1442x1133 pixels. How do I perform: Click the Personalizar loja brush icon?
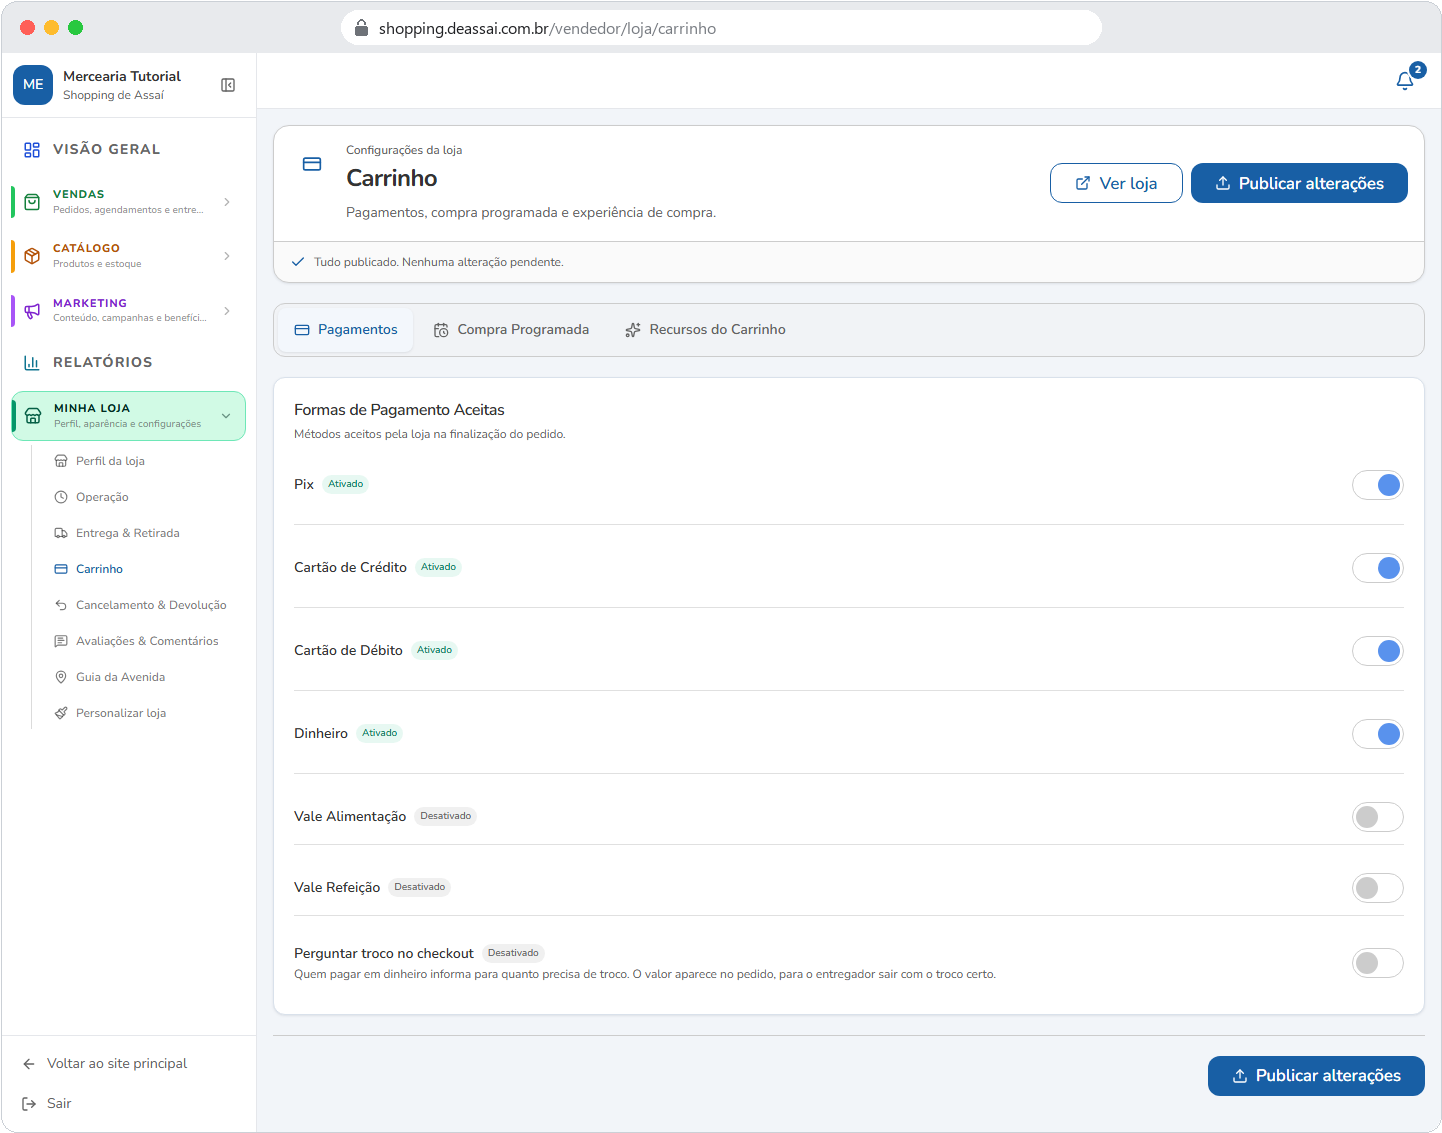(61, 713)
